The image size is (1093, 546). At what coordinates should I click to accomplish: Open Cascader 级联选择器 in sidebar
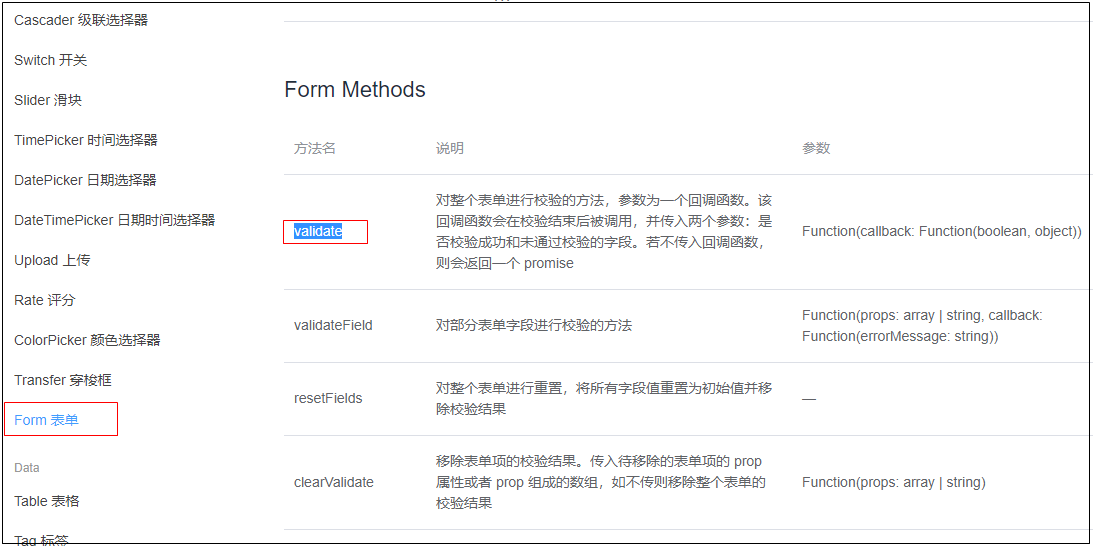pos(81,20)
